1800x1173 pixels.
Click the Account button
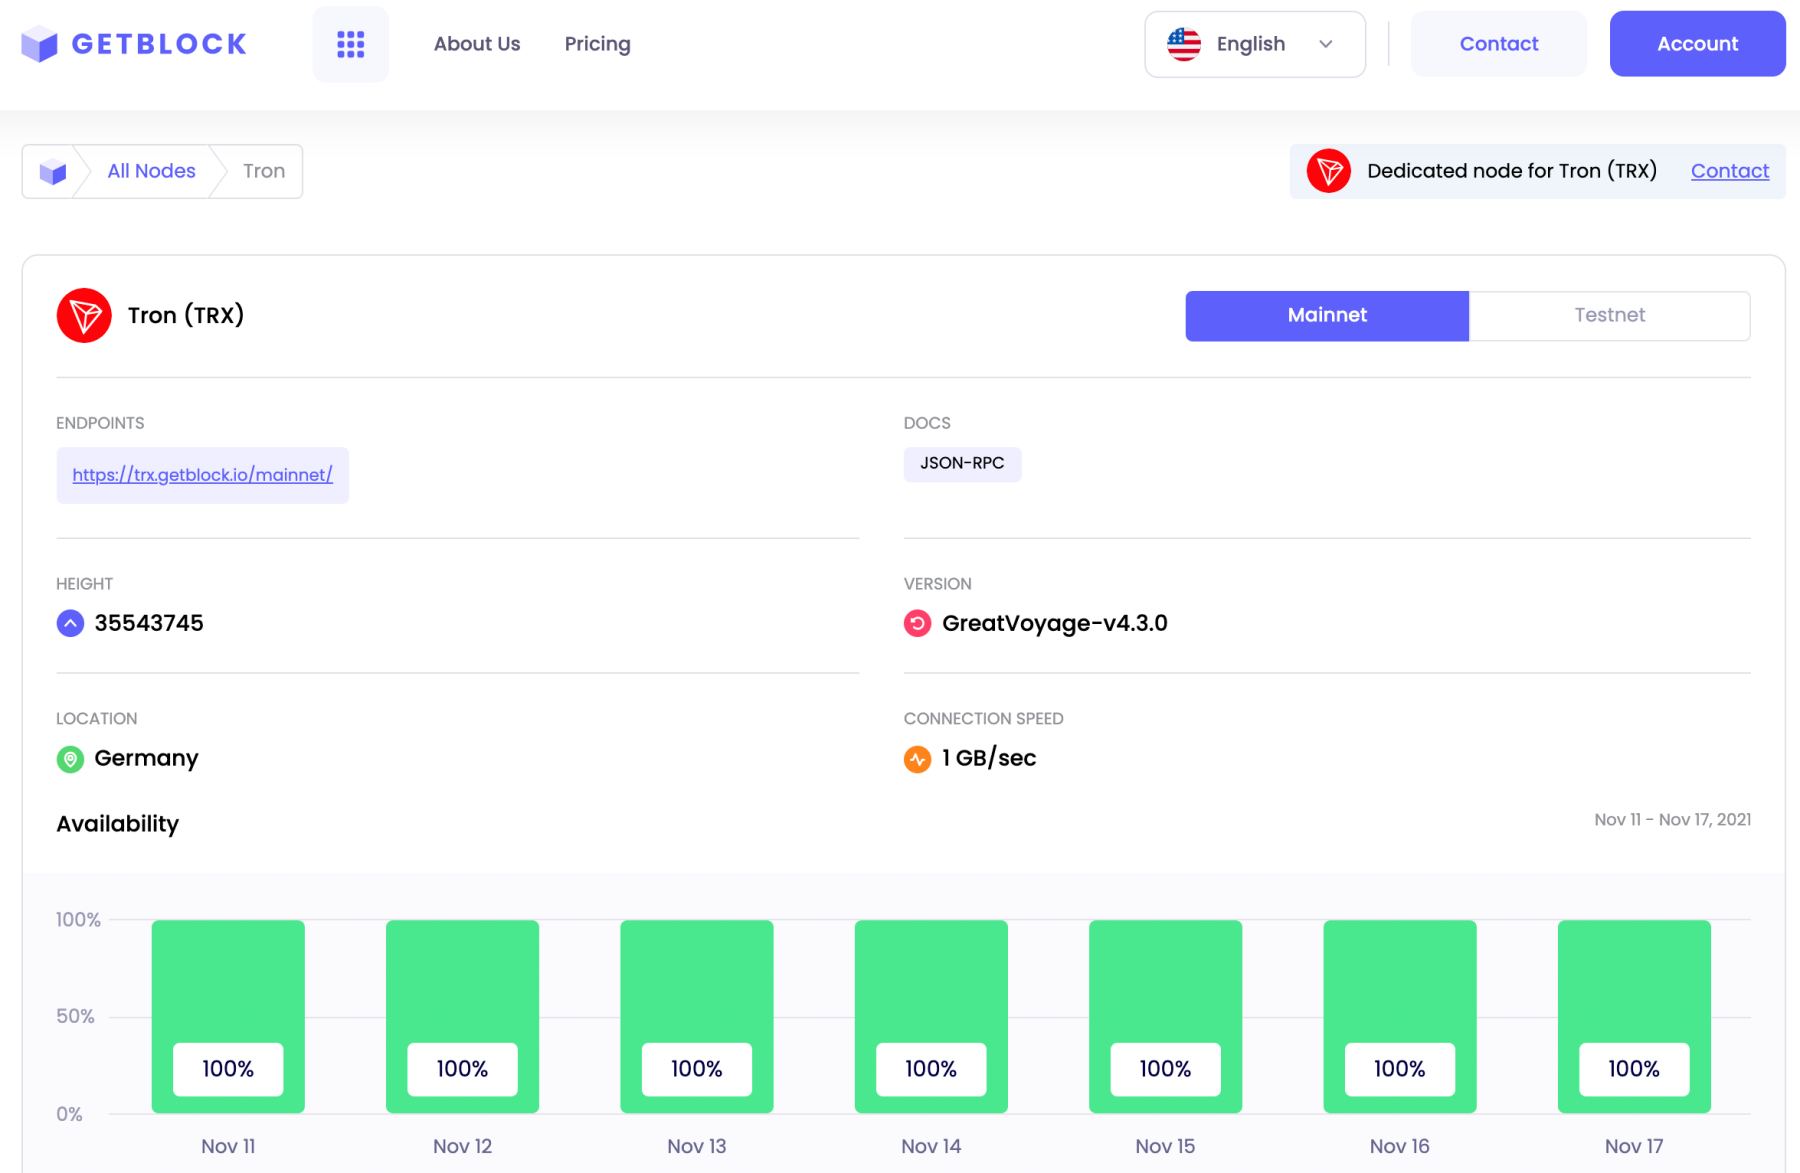point(1697,43)
